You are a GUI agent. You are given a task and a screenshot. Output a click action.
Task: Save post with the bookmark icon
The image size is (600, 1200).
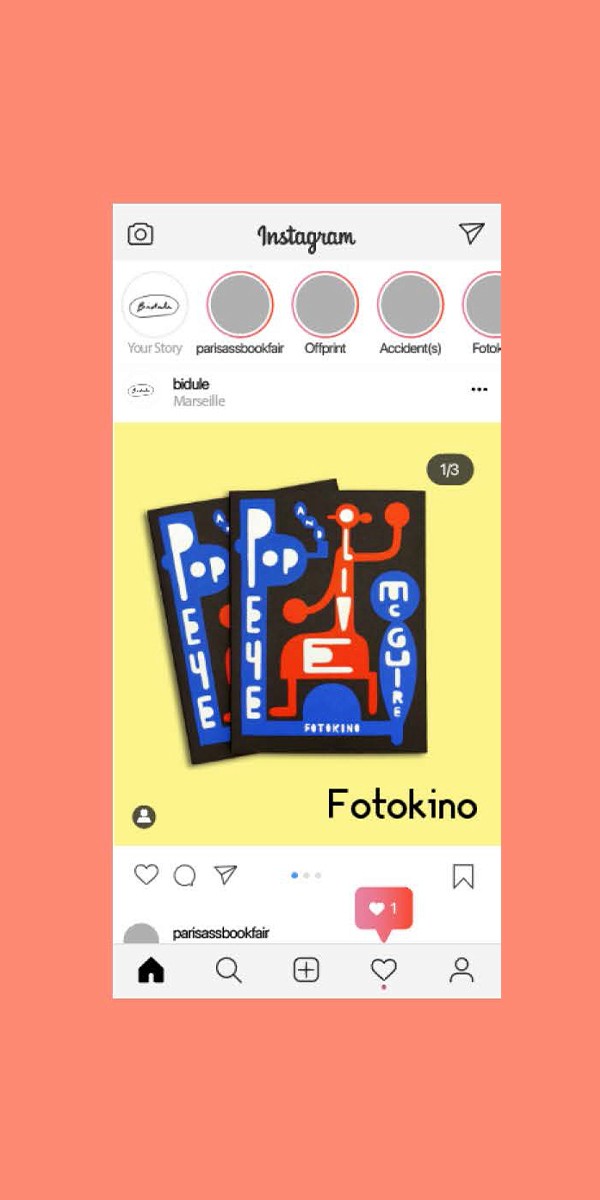pyautogui.click(x=463, y=876)
